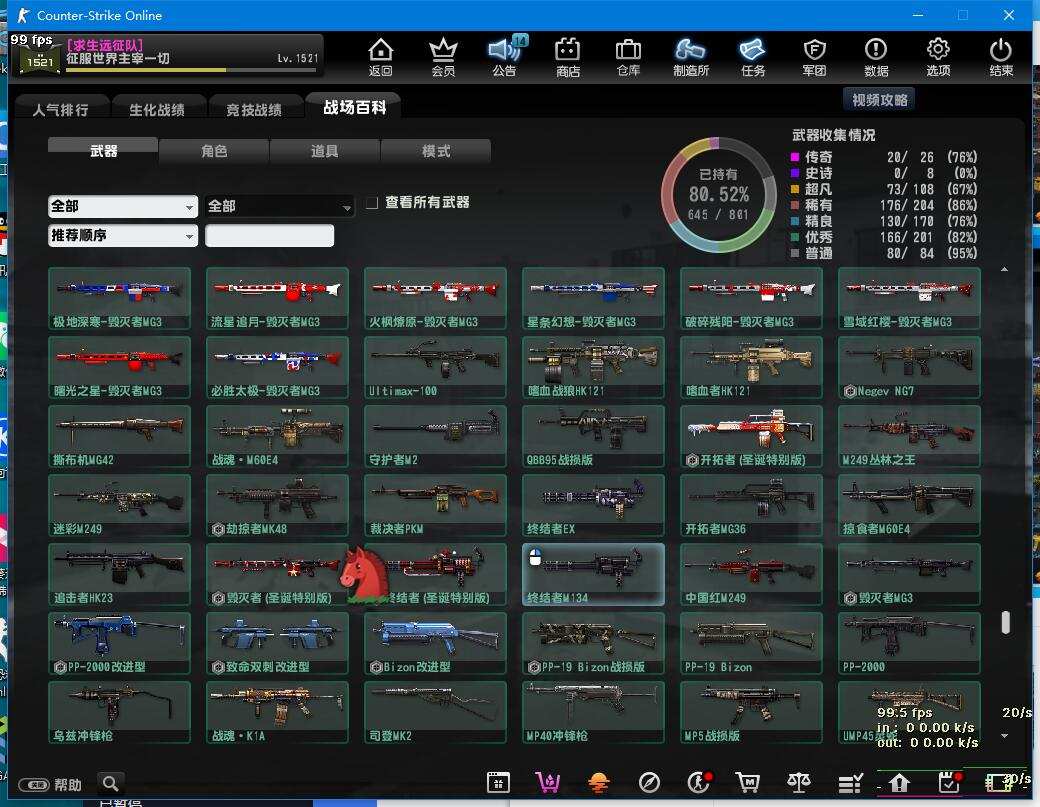
Task: Click the 传奇 magenta rarity swatch
Action: click(795, 157)
